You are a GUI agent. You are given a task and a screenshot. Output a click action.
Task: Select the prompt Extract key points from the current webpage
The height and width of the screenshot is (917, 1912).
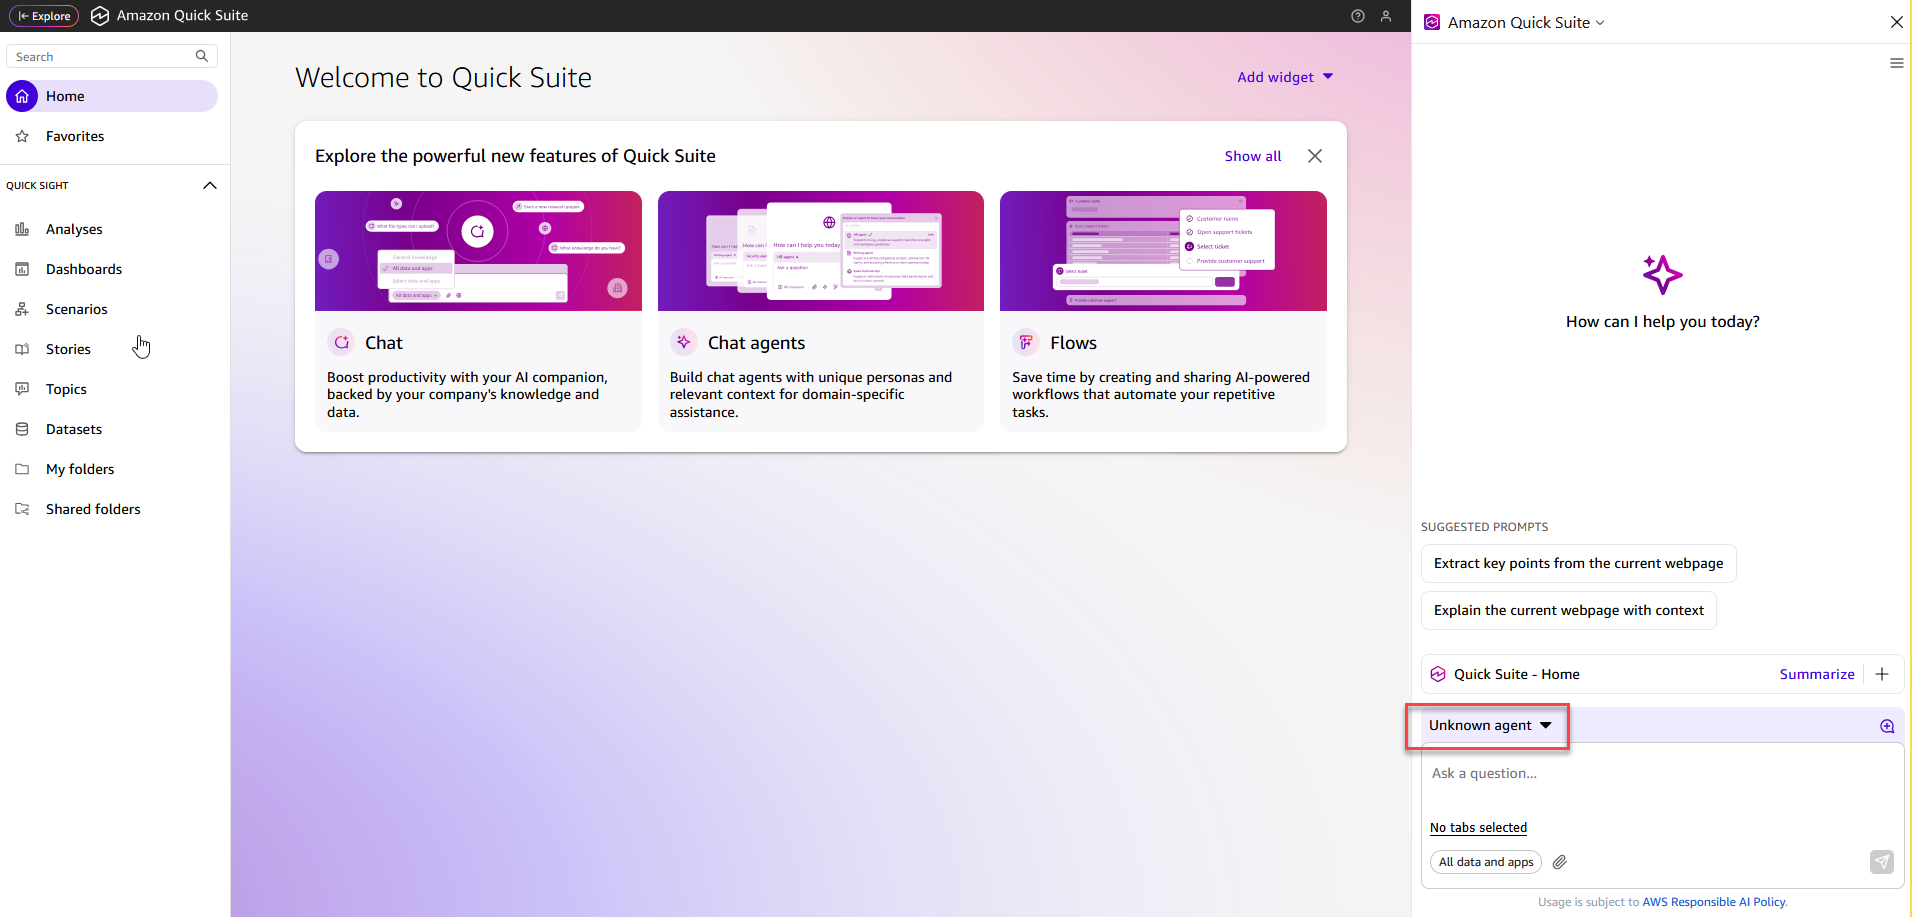[x=1579, y=564]
